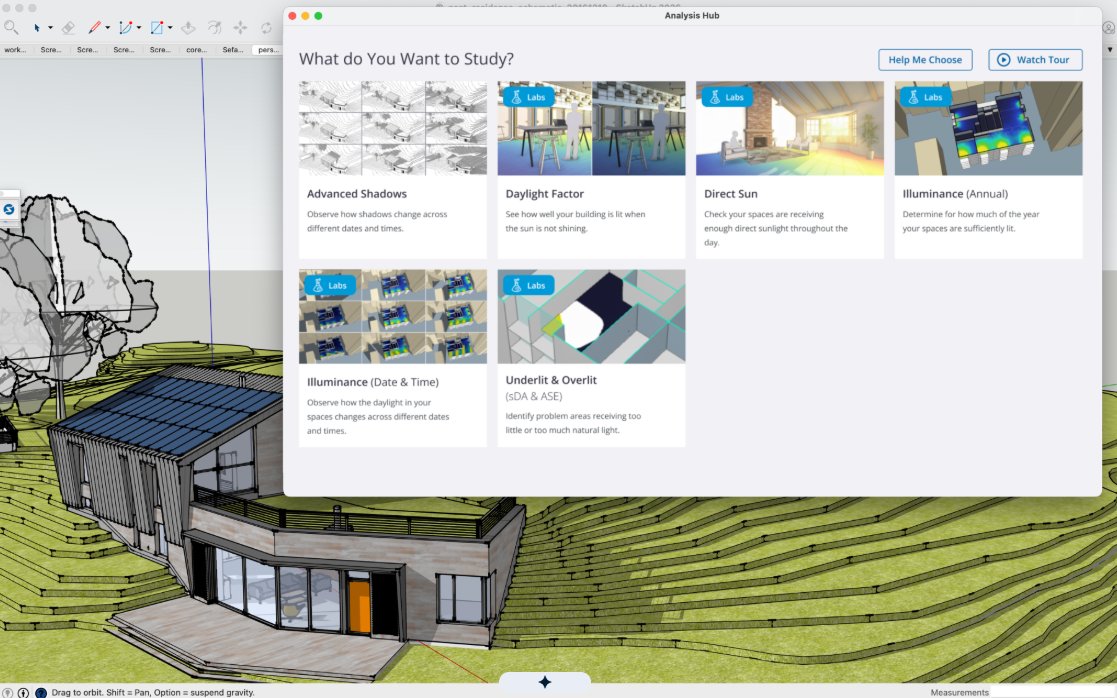Expand the Line tool dropdown arrow

click(x=108, y=28)
